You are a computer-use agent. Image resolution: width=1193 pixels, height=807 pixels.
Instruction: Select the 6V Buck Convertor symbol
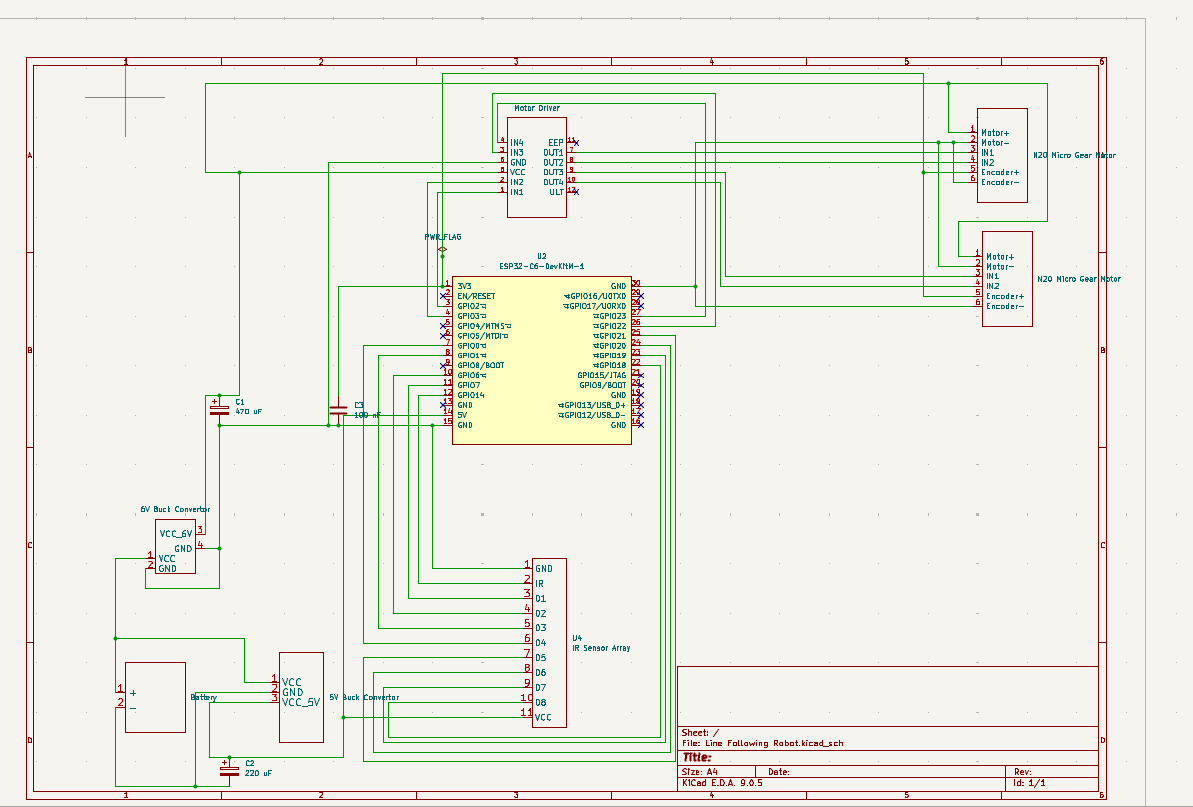[x=174, y=546]
